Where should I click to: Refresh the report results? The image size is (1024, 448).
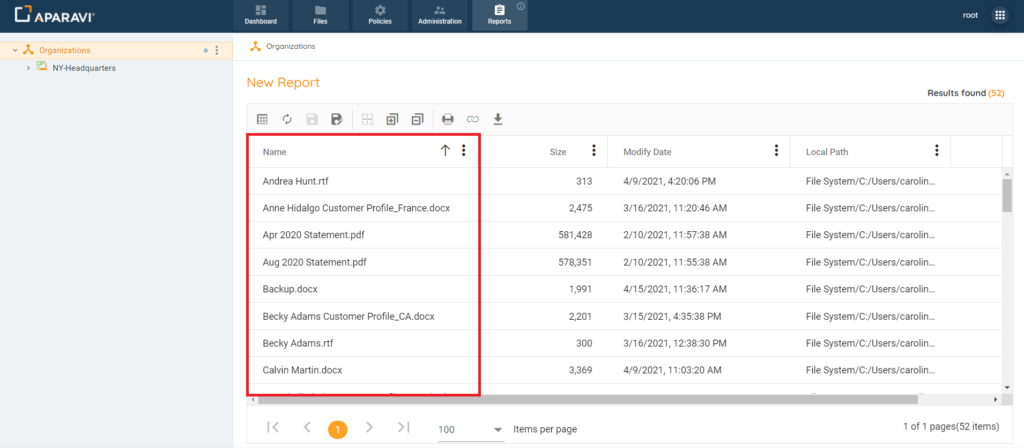tap(287, 119)
